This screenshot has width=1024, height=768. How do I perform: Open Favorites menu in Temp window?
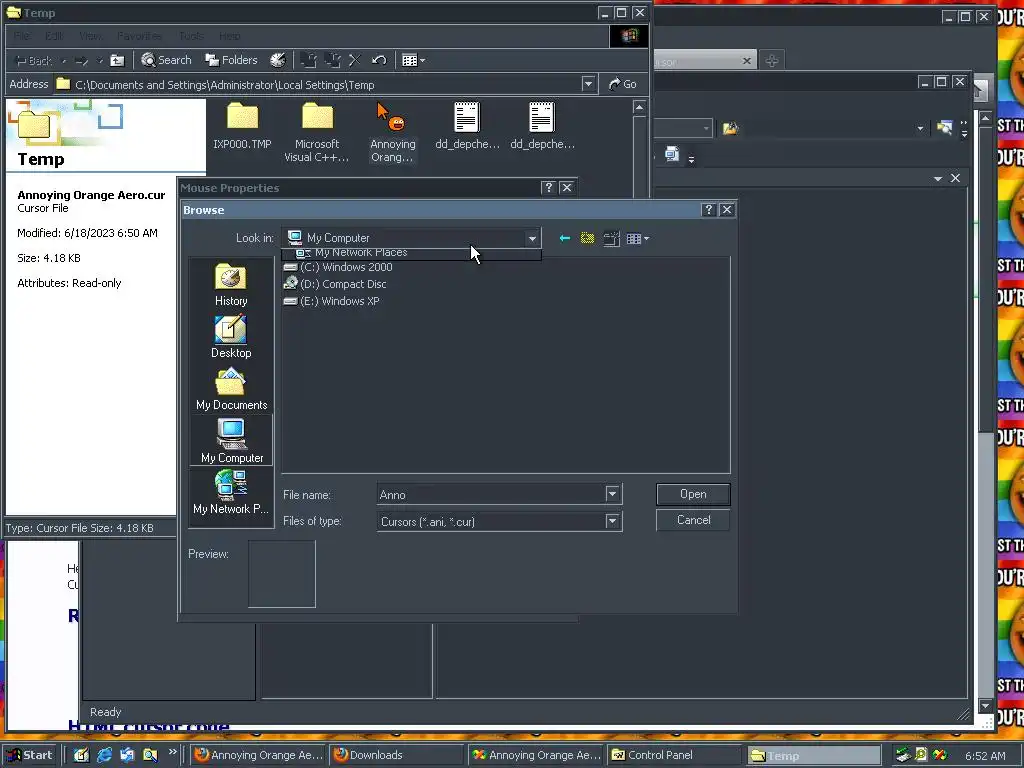pyautogui.click(x=139, y=36)
